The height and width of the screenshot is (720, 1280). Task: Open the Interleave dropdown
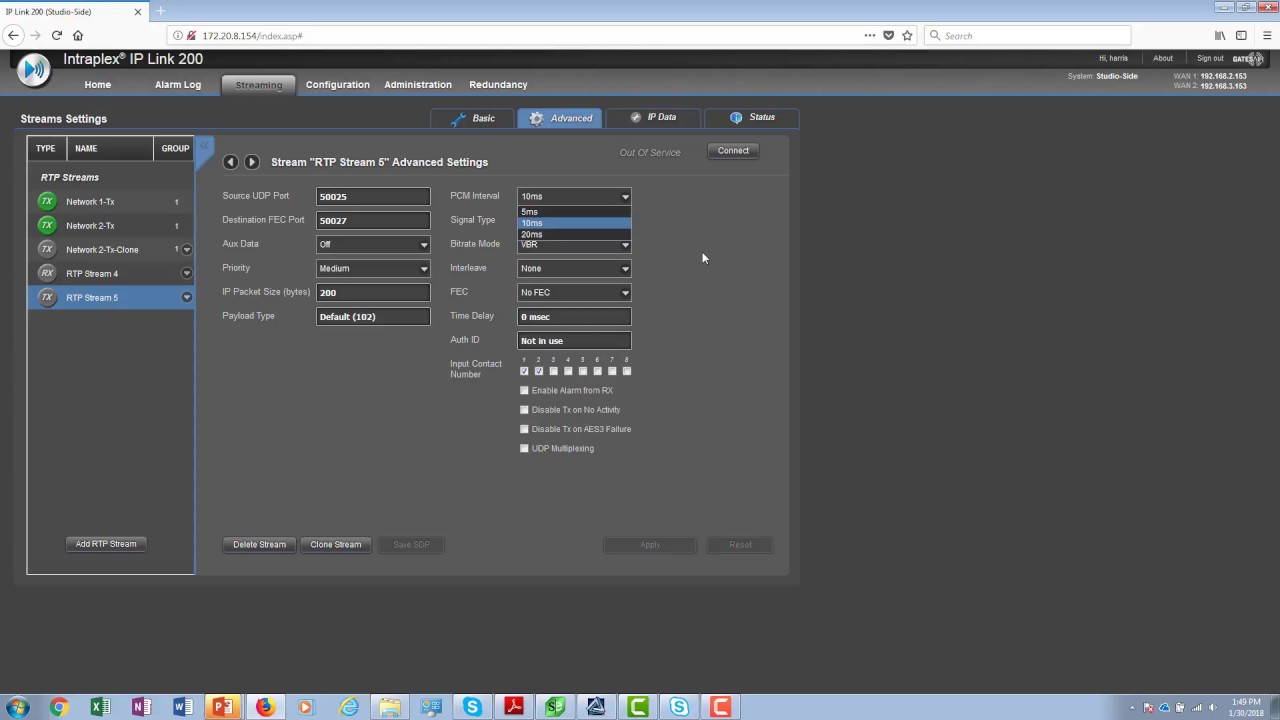coord(574,268)
